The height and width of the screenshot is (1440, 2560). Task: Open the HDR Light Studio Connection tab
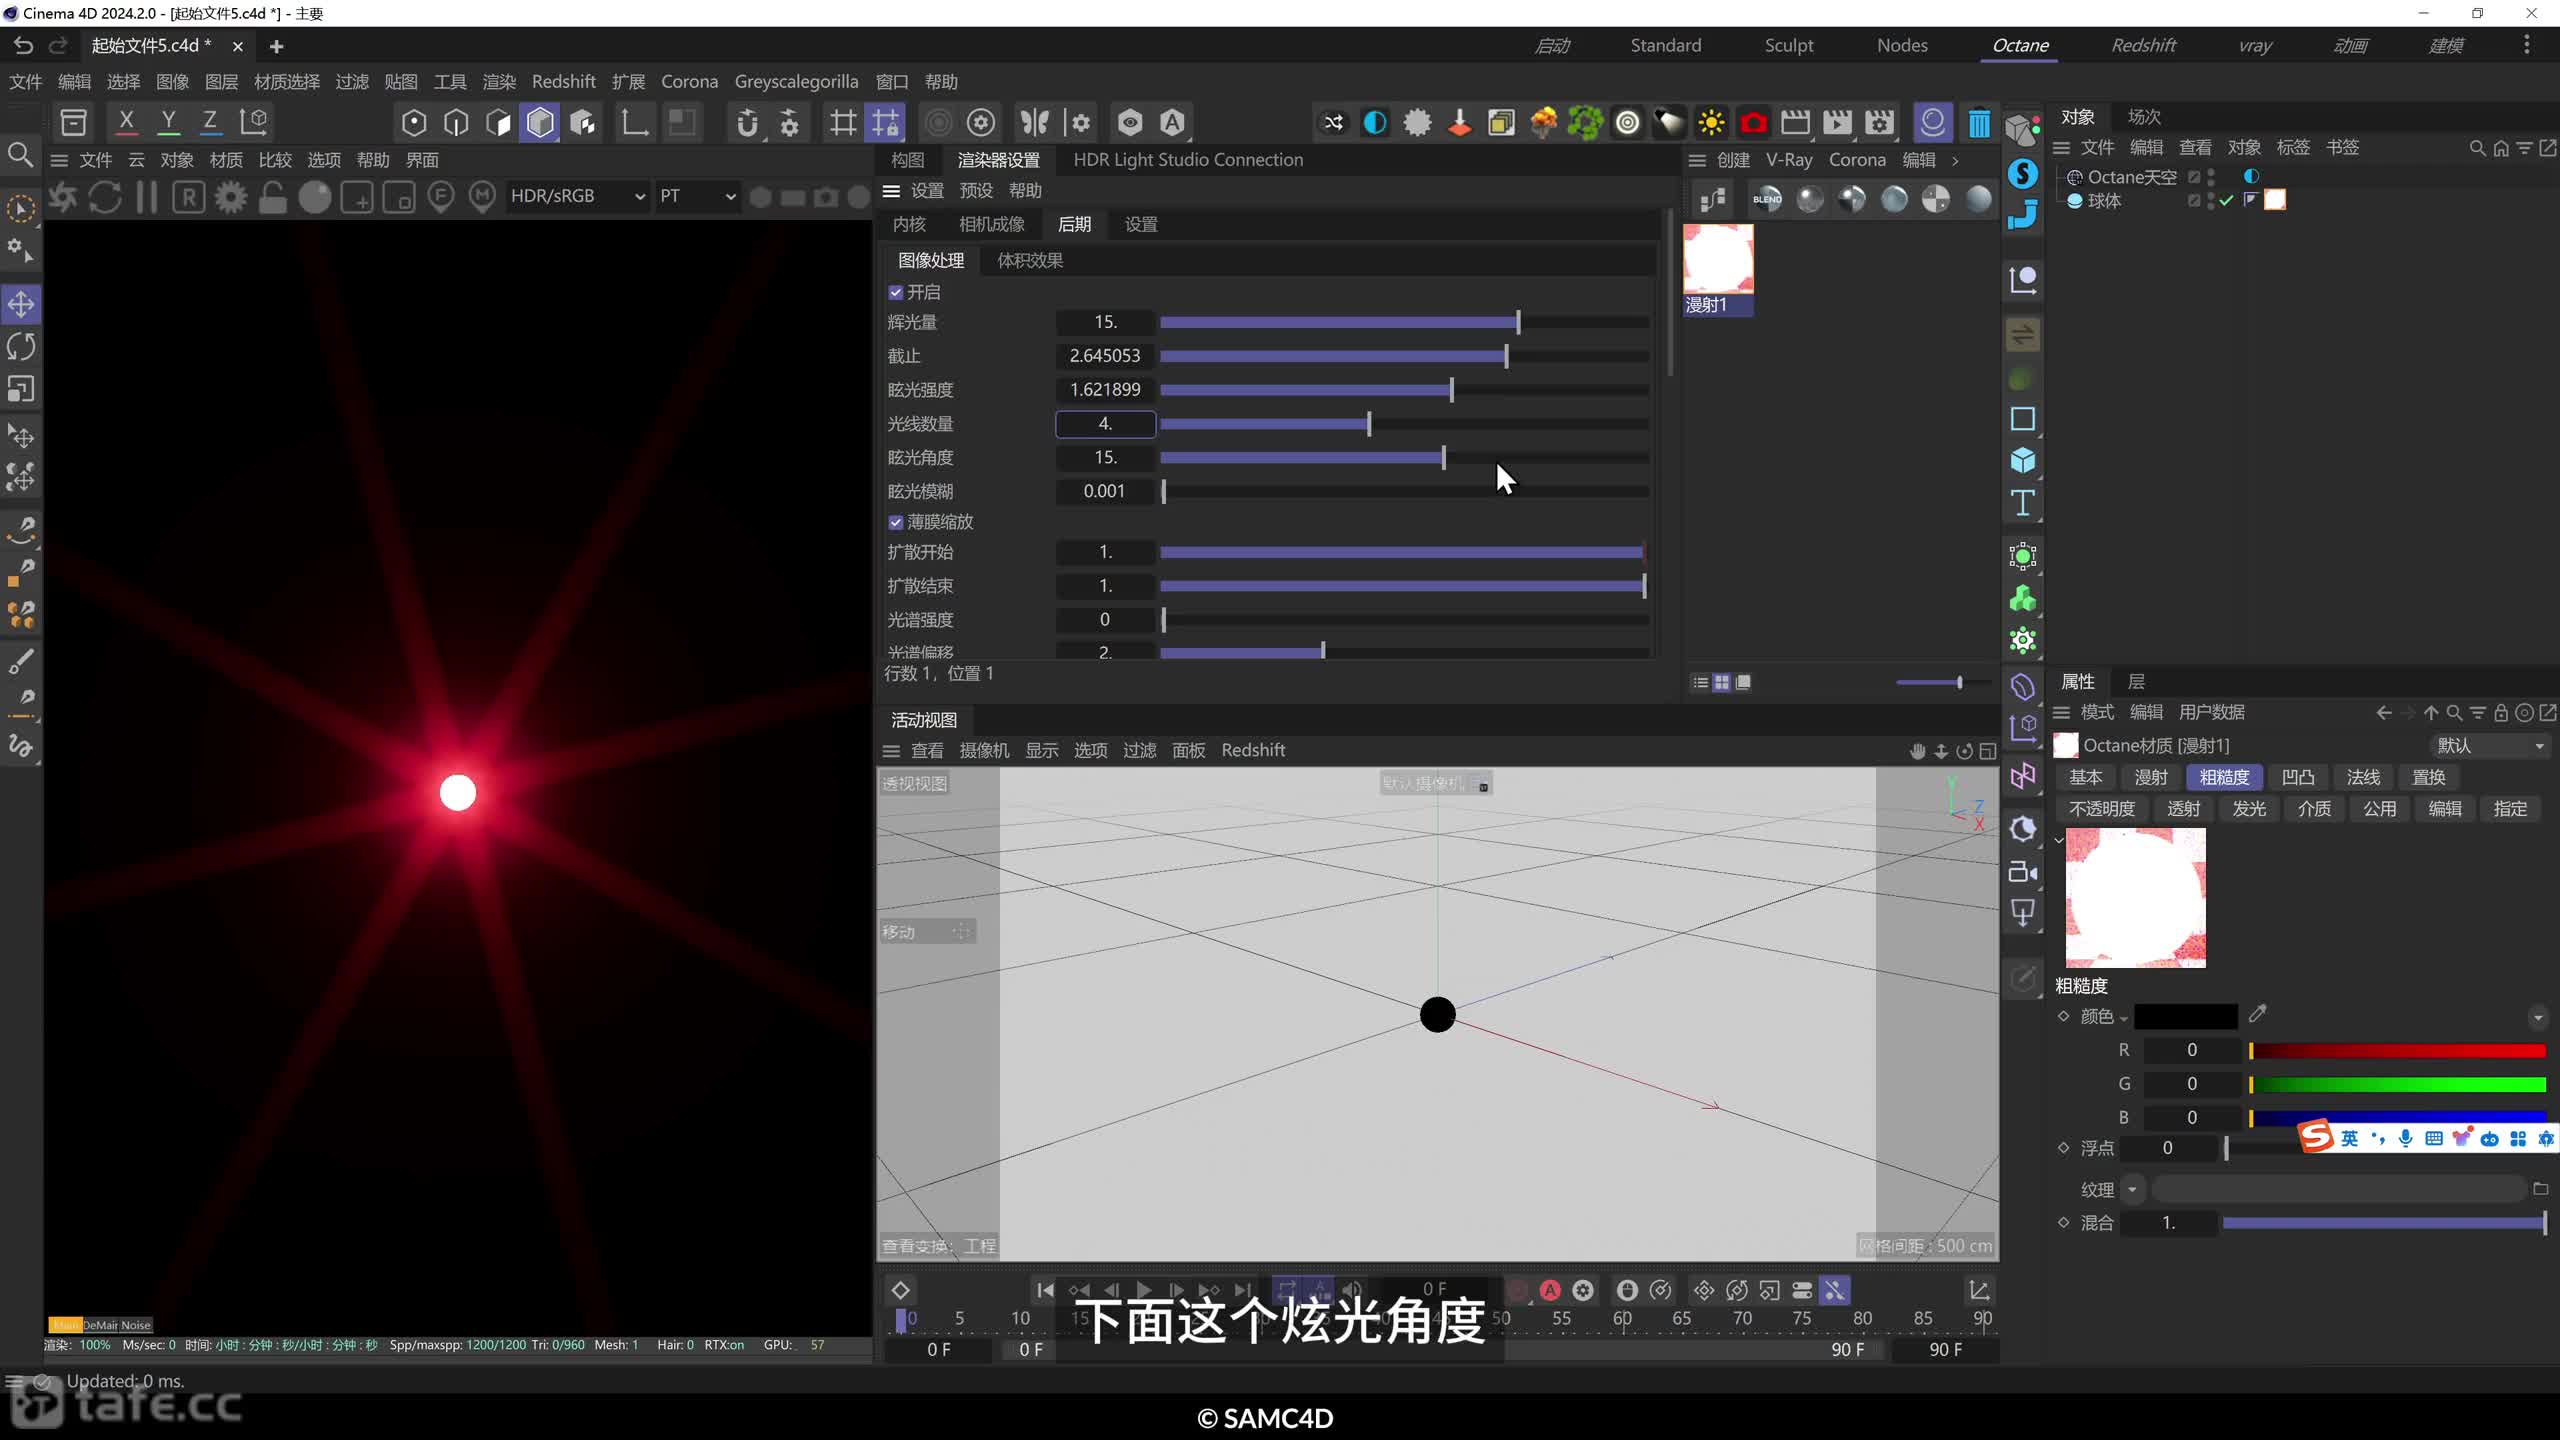click(1187, 160)
